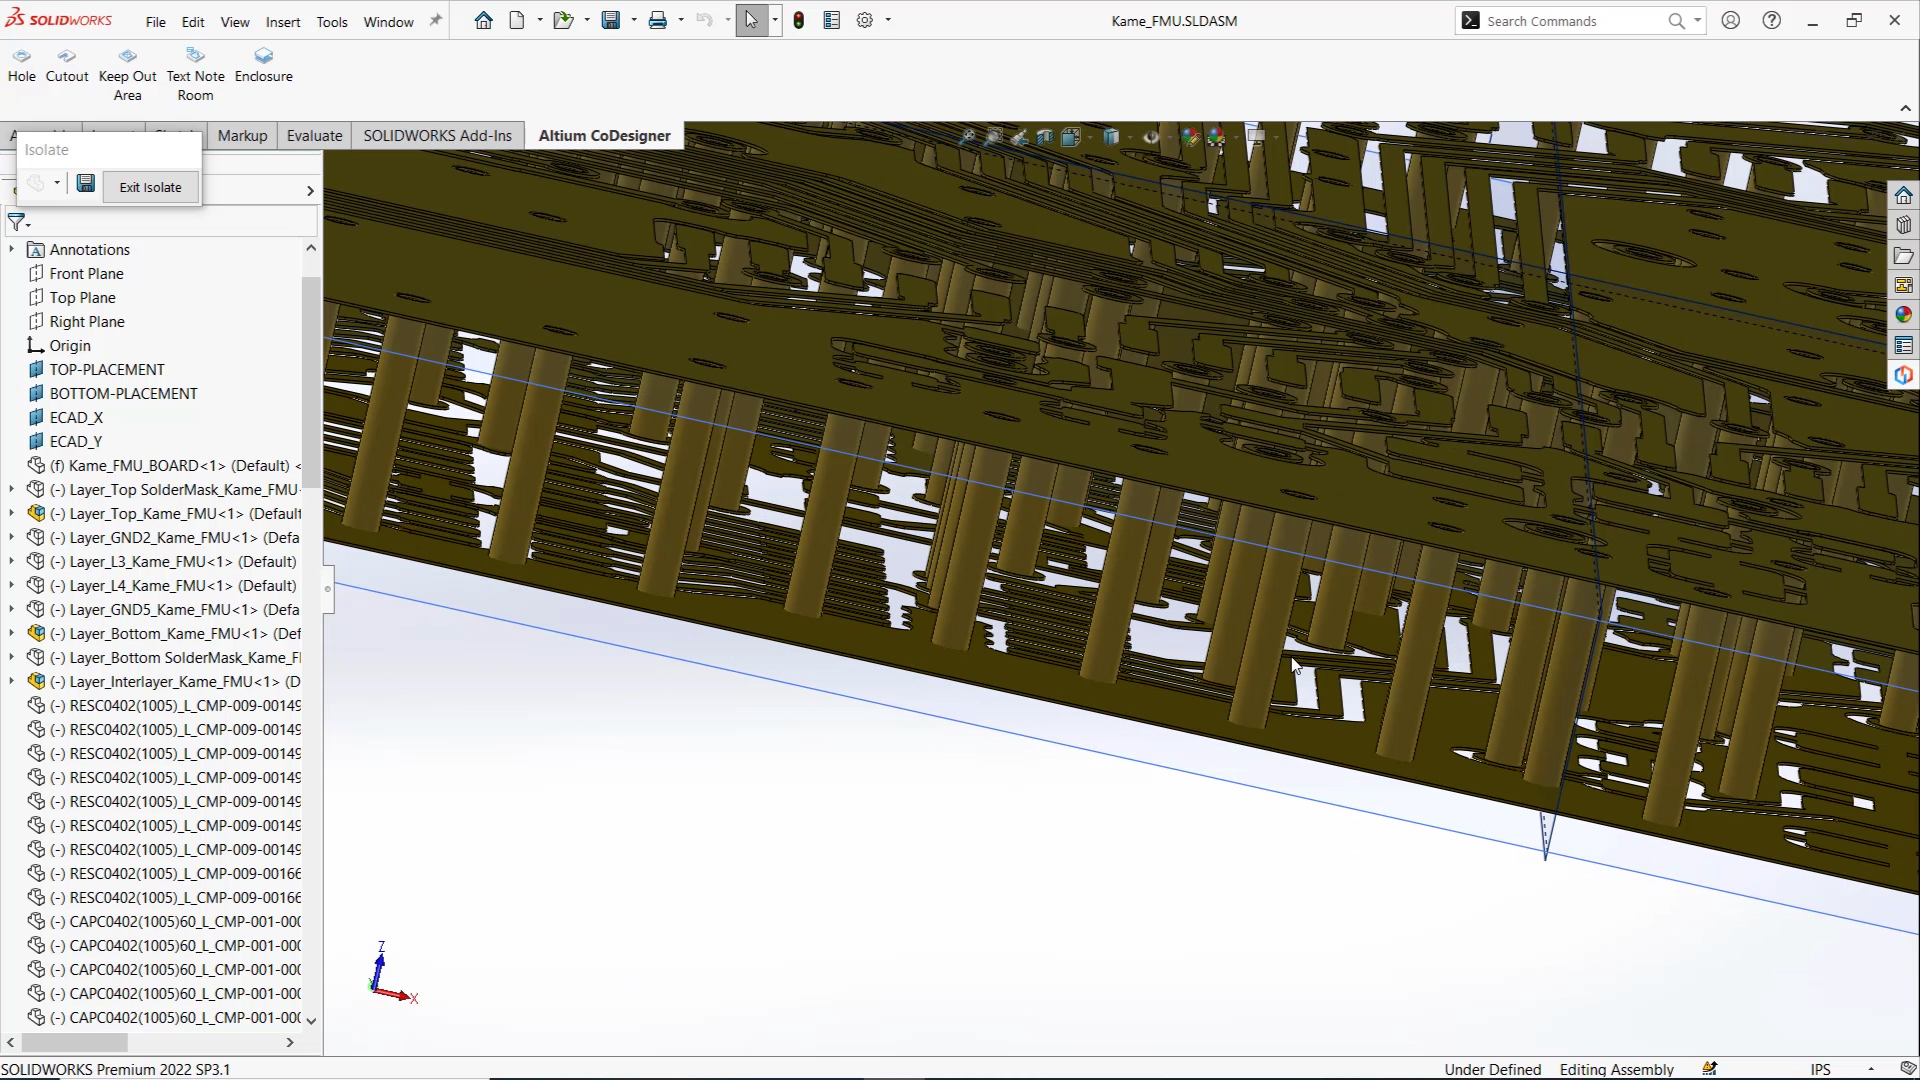Viewport: 1920px width, 1080px height.
Task: Select the Cutout tool
Action: coord(67,57)
